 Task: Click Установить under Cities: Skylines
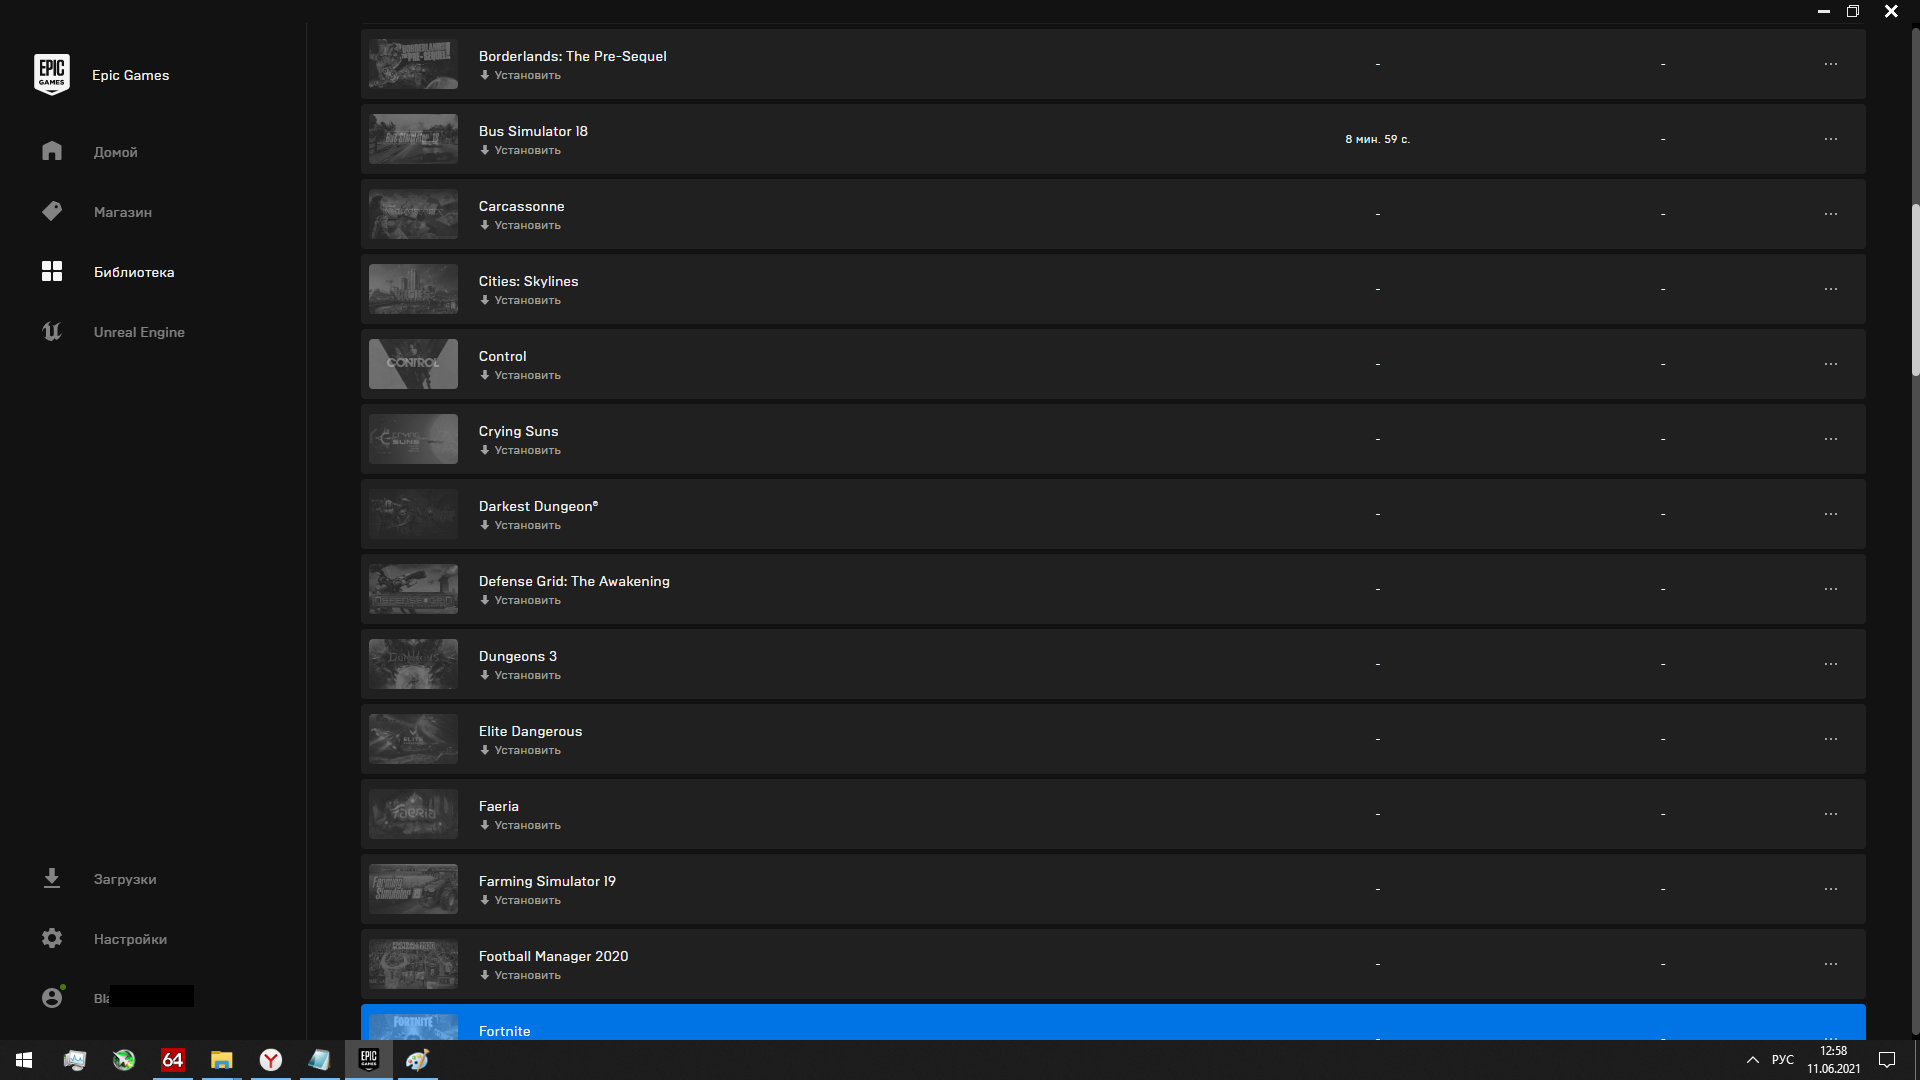[x=520, y=300]
